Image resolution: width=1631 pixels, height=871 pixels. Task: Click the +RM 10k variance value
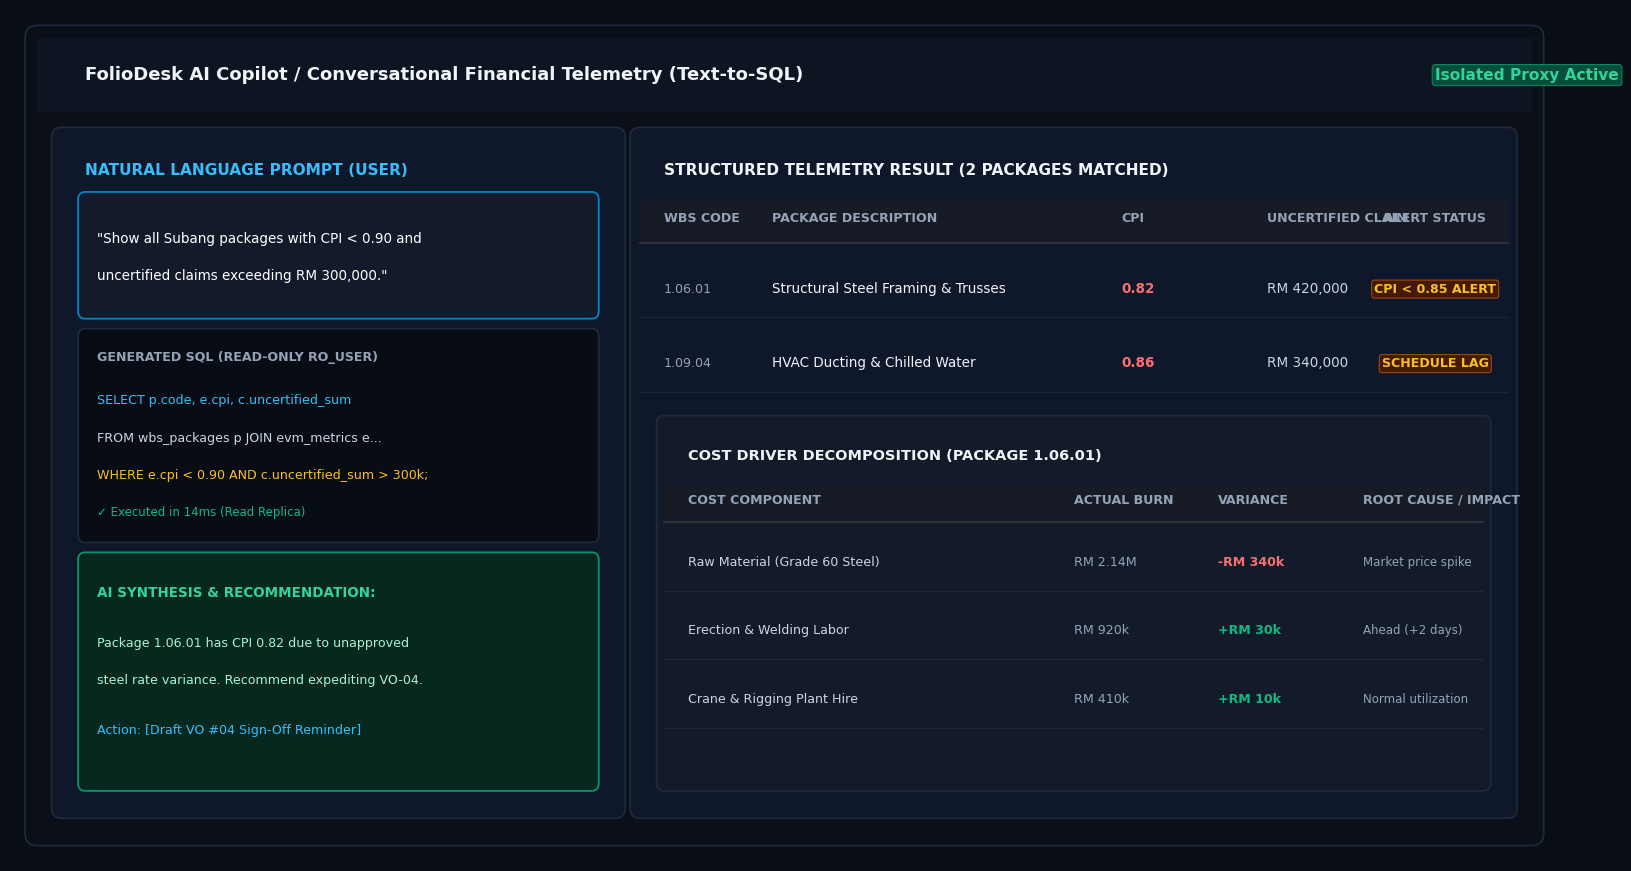pos(1249,699)
